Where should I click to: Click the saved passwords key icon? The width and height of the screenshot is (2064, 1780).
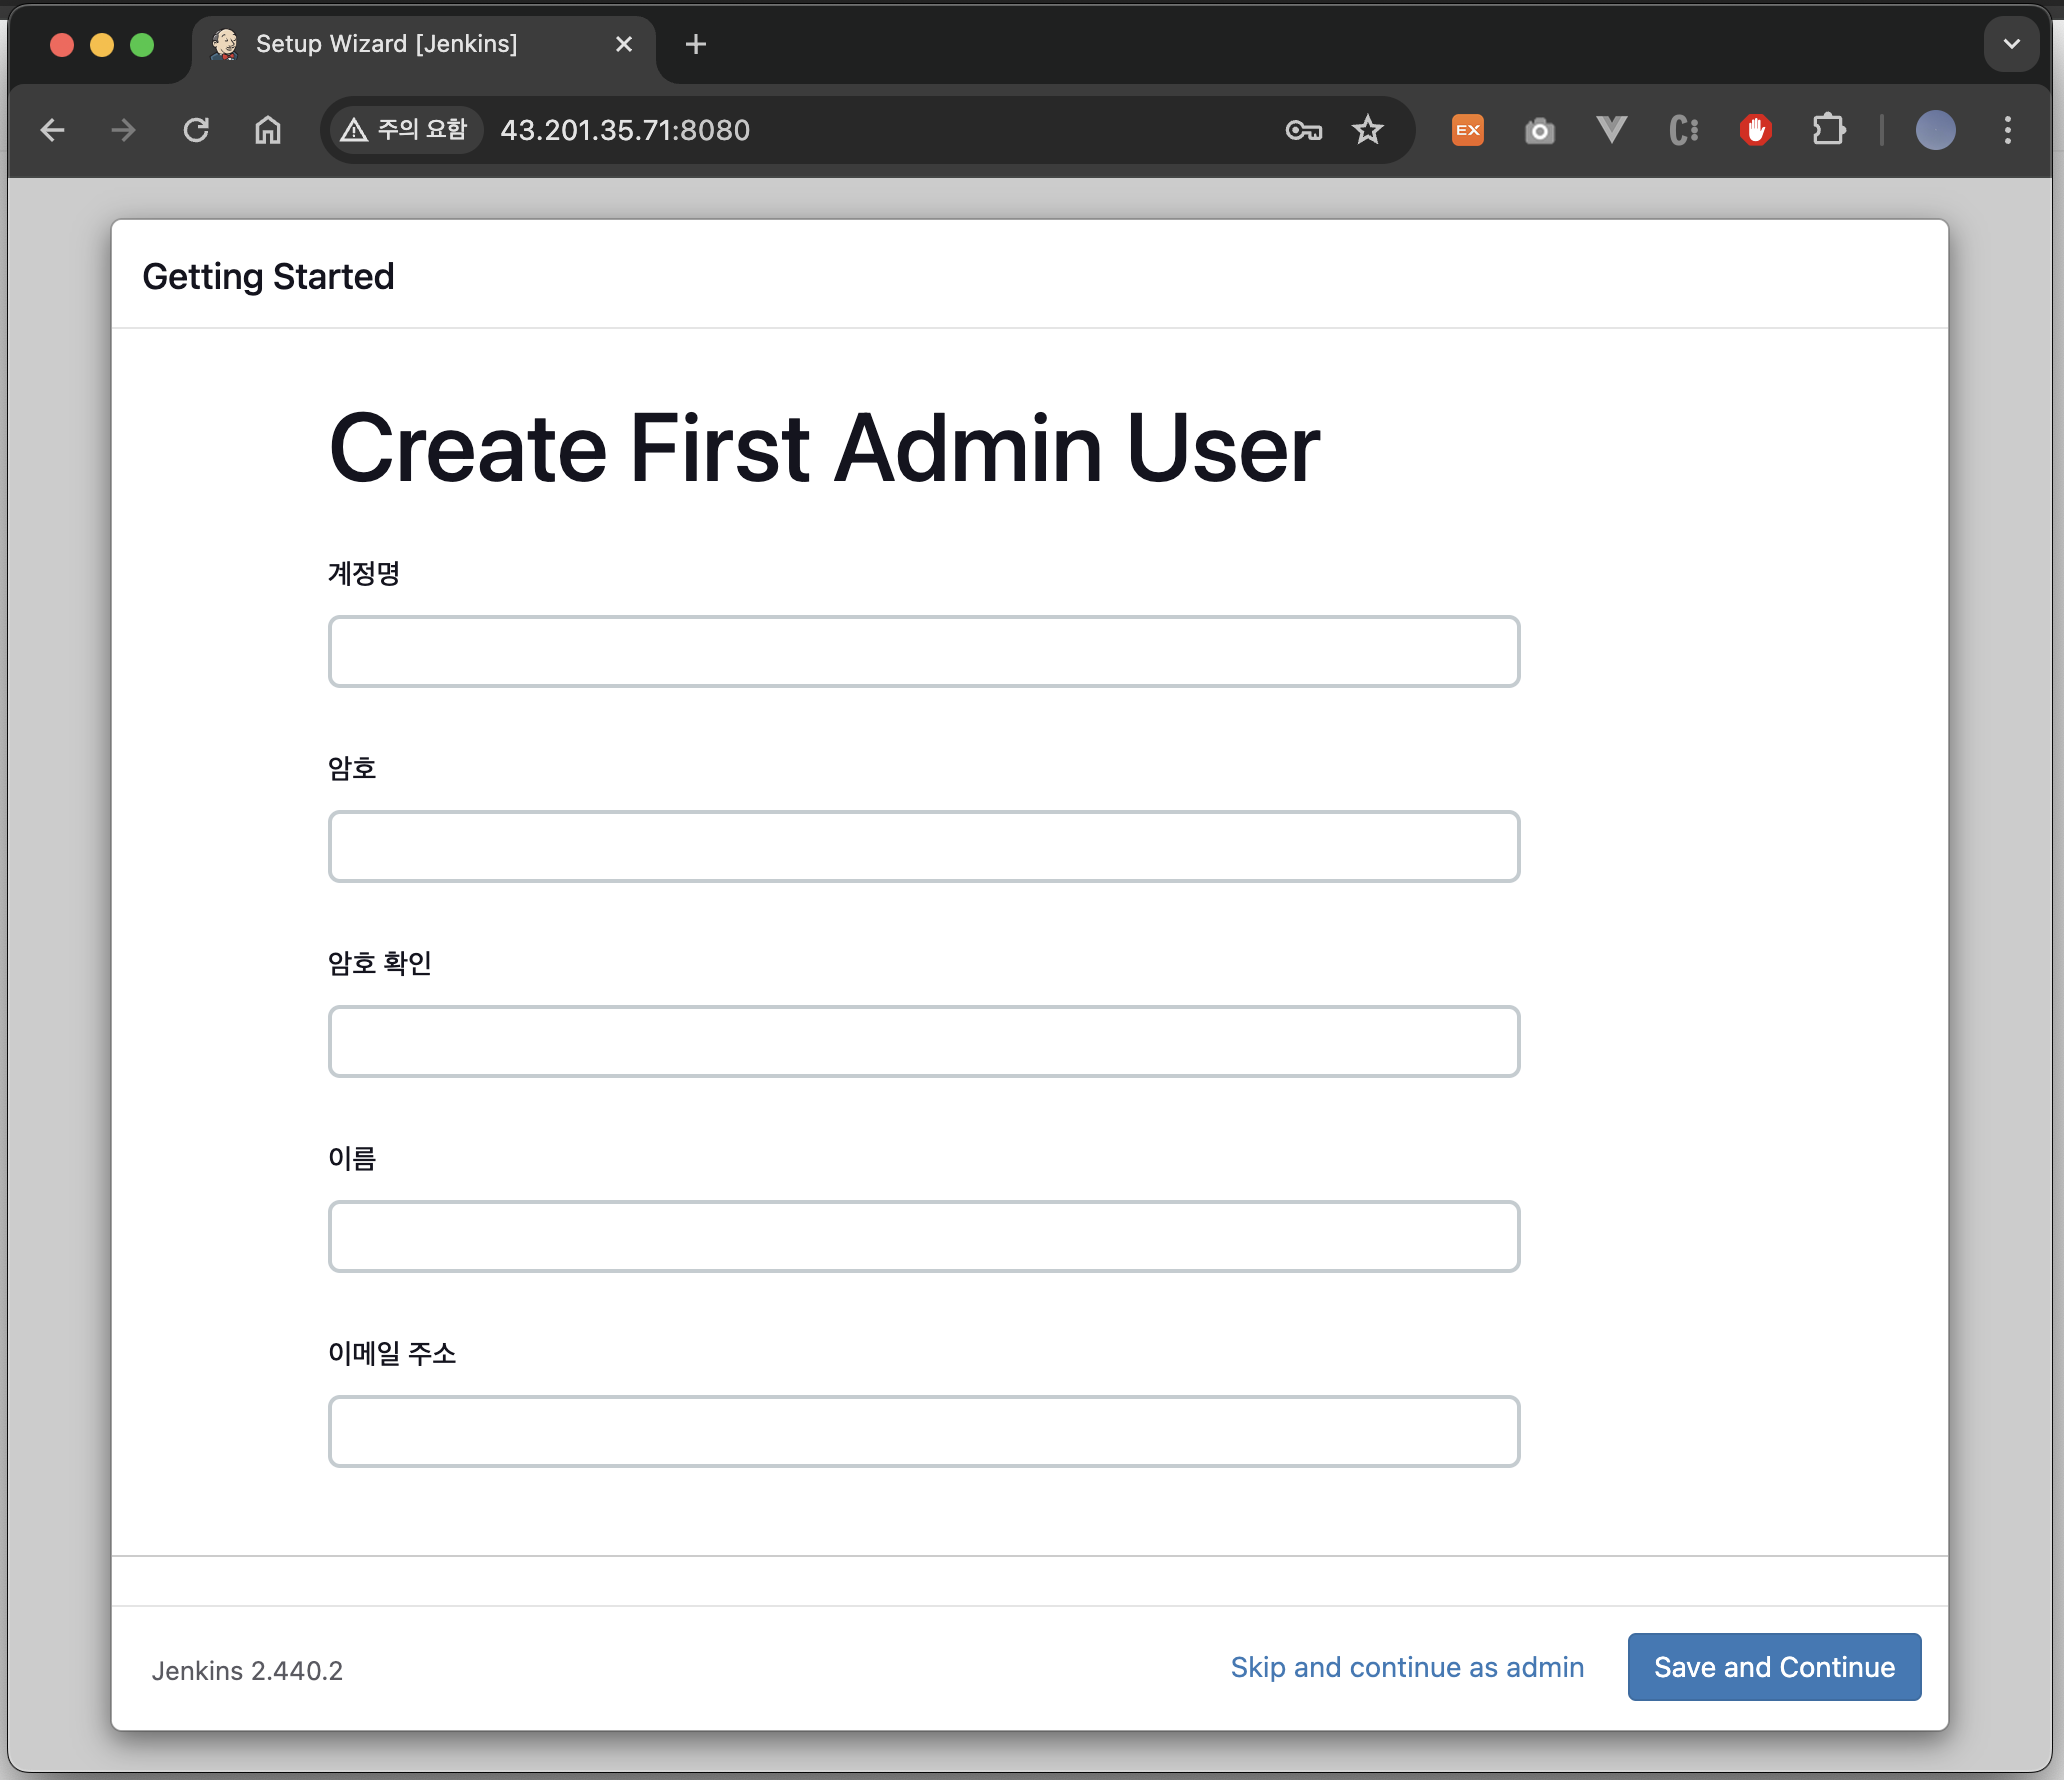coord(1303,130)
